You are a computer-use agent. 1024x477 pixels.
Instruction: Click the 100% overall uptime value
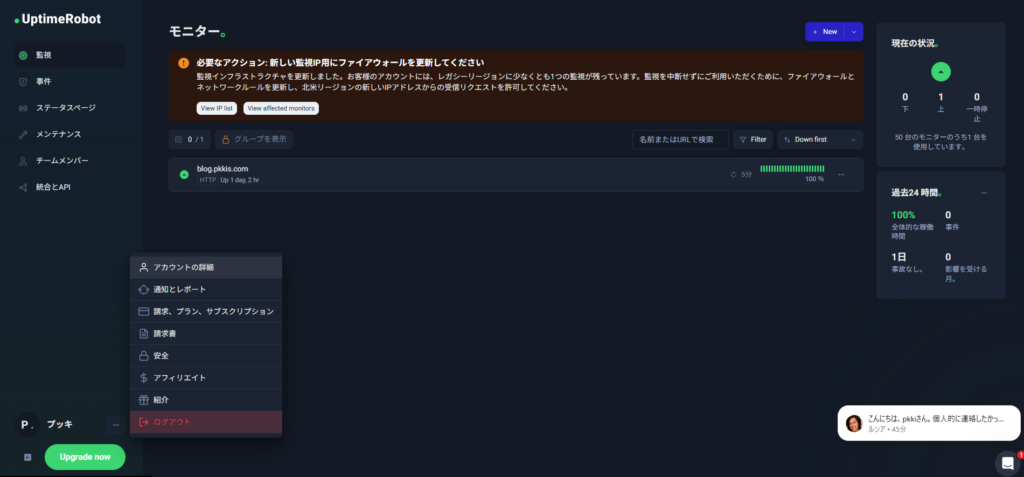903,215
